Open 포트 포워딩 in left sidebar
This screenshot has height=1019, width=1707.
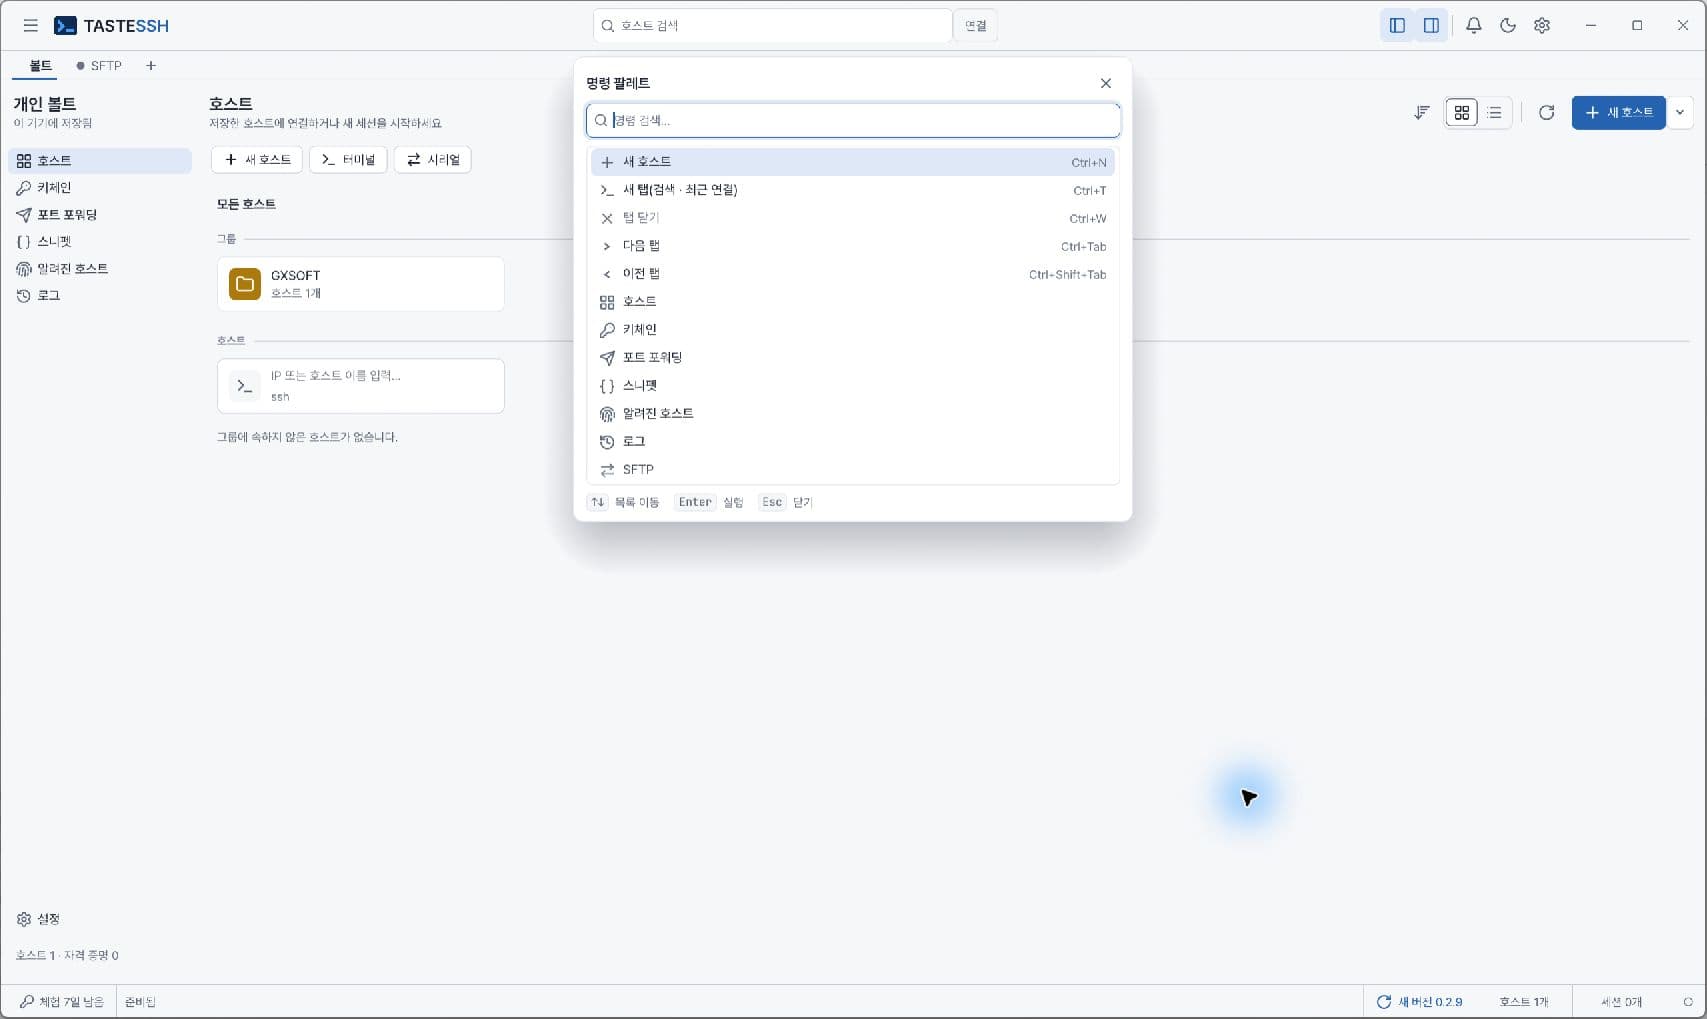point(100,215)
